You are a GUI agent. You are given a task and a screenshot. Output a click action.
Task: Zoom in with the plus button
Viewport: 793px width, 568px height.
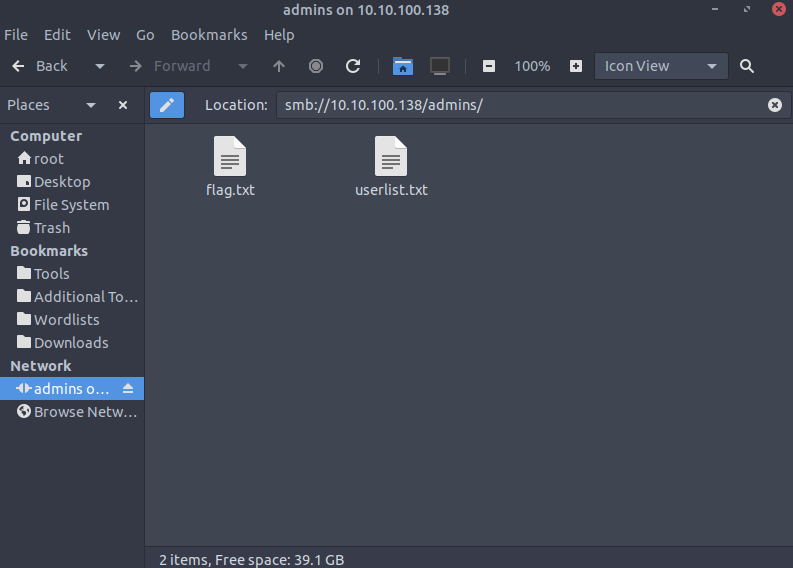[576, 66]
